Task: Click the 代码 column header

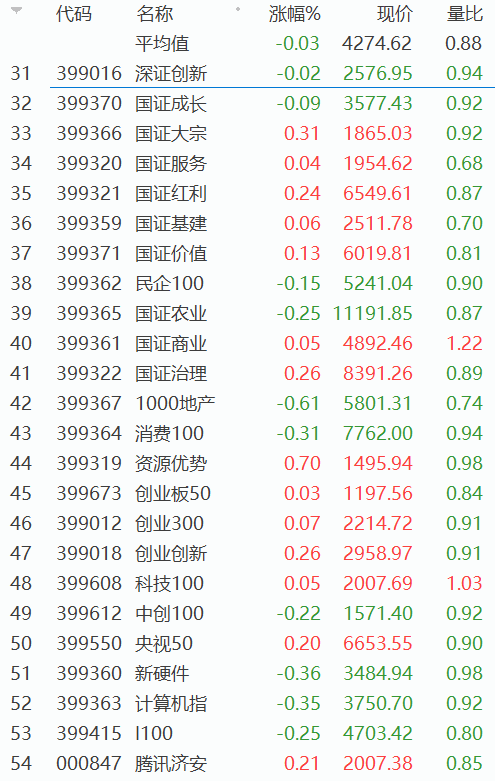Action: [x=74, y=14]
